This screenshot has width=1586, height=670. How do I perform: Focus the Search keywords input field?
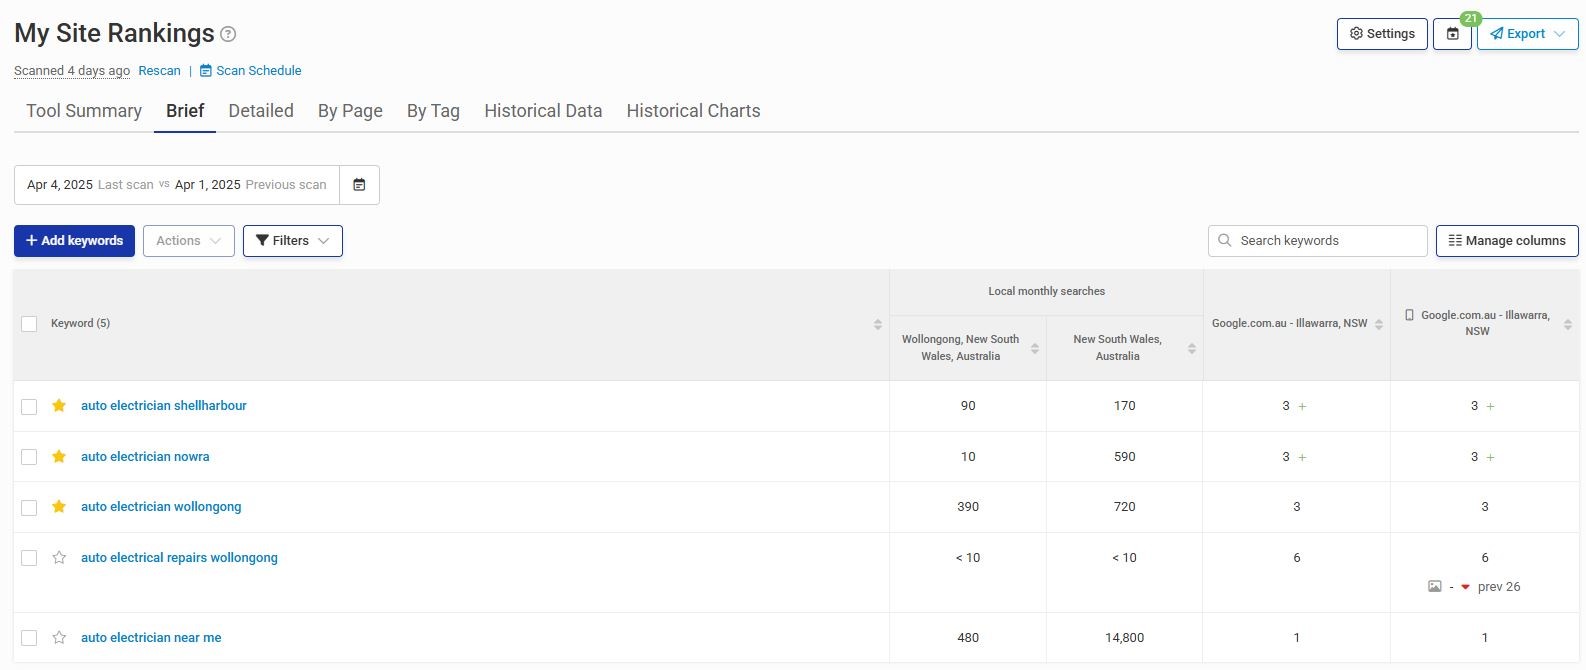[x=1326, y=241]
